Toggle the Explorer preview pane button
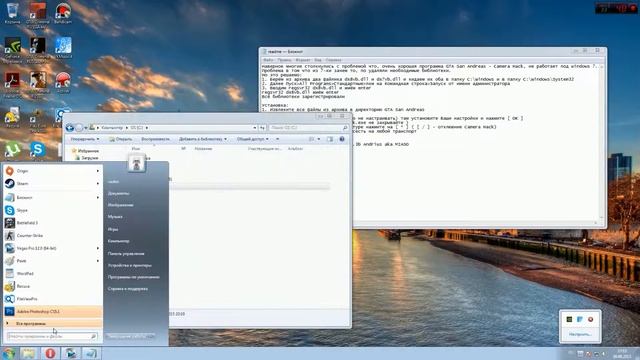This screenshot has height=360, width=640. tap(330, 139)
